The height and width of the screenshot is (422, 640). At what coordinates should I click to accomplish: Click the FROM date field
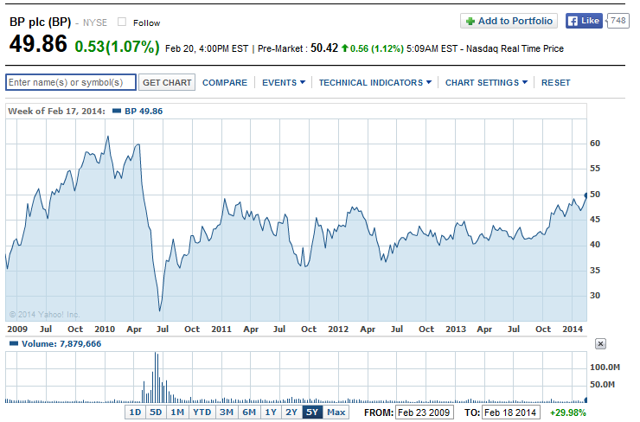[x=424, y=412]
